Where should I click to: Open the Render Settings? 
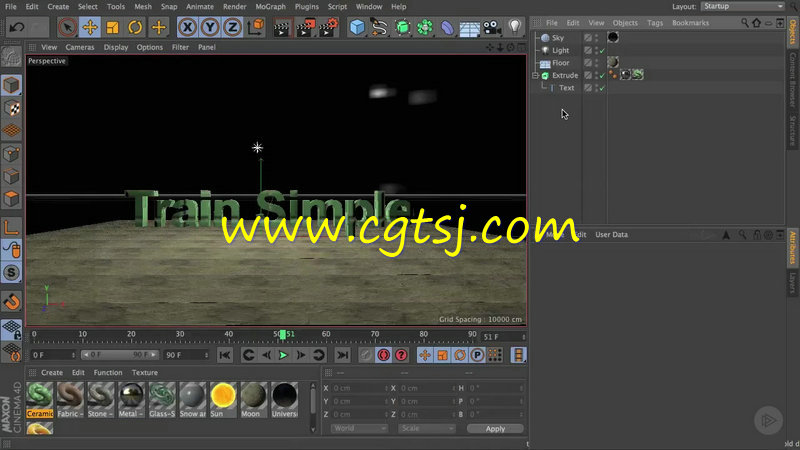[x=329, y=28]
